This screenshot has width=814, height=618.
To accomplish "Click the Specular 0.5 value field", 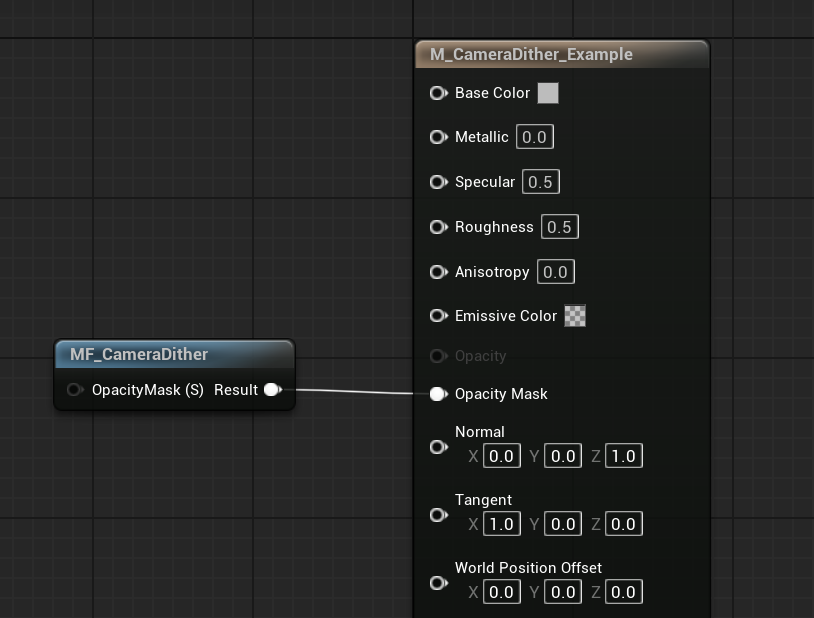I will tap(540, 182).
